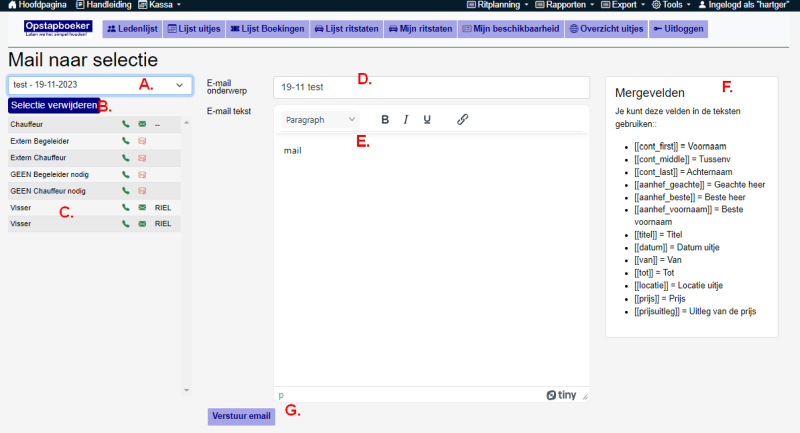Go to the Ledenlijst tab
This screenshot has height=433, width=800.
131,29
